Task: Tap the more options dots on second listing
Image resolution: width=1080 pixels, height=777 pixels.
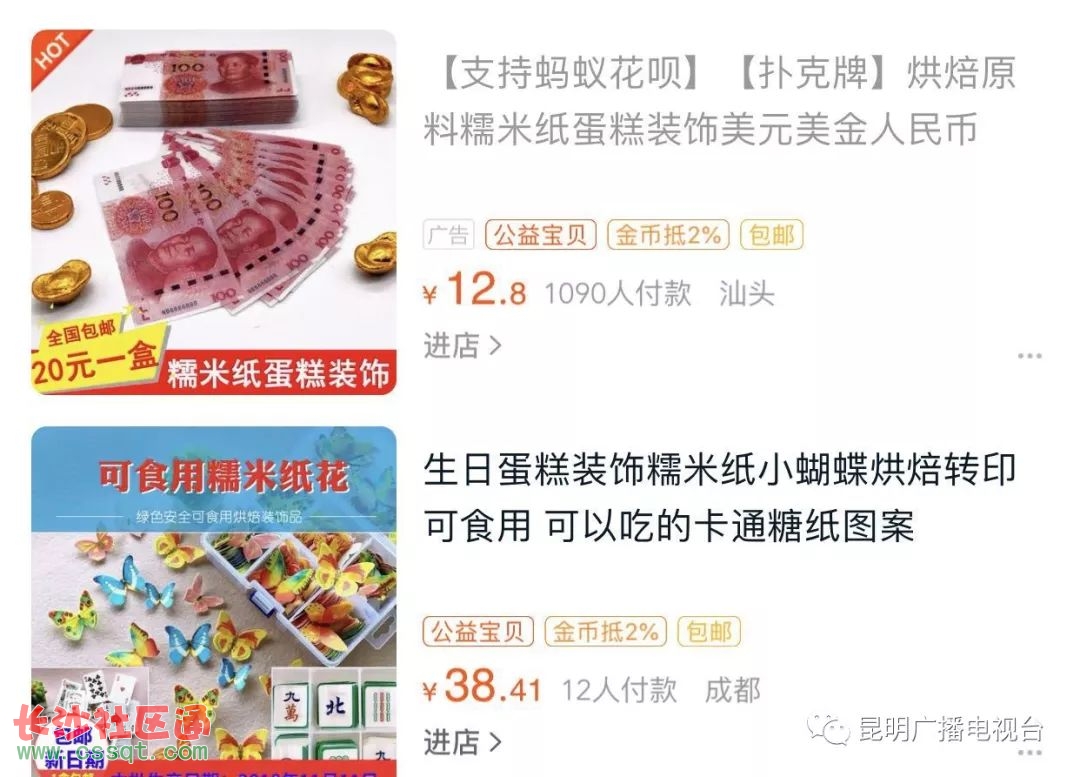Action: (x=1029, y=753)
